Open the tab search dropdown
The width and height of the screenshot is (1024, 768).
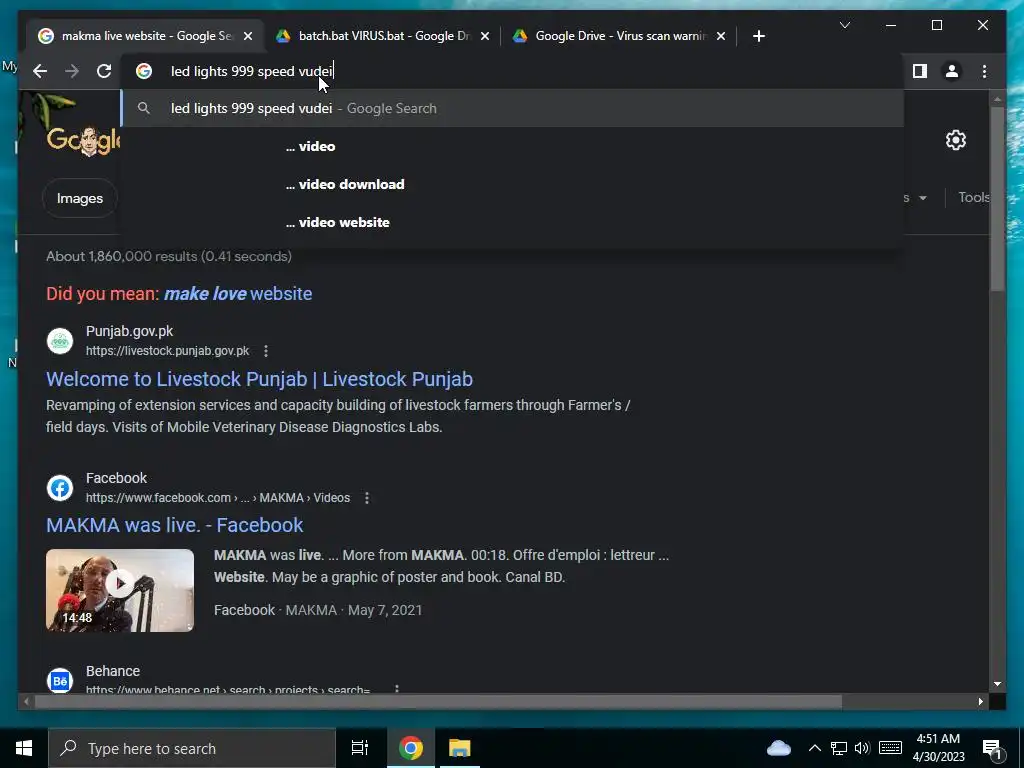844,25
